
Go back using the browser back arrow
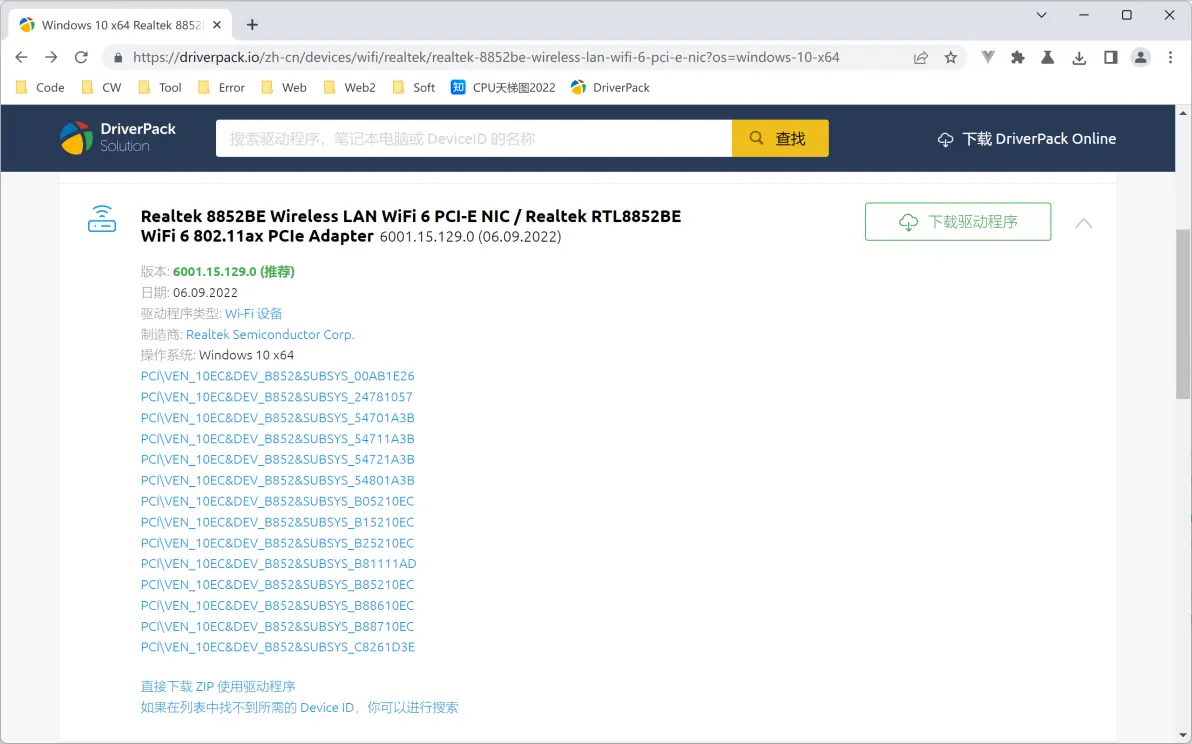click(21, 57)
